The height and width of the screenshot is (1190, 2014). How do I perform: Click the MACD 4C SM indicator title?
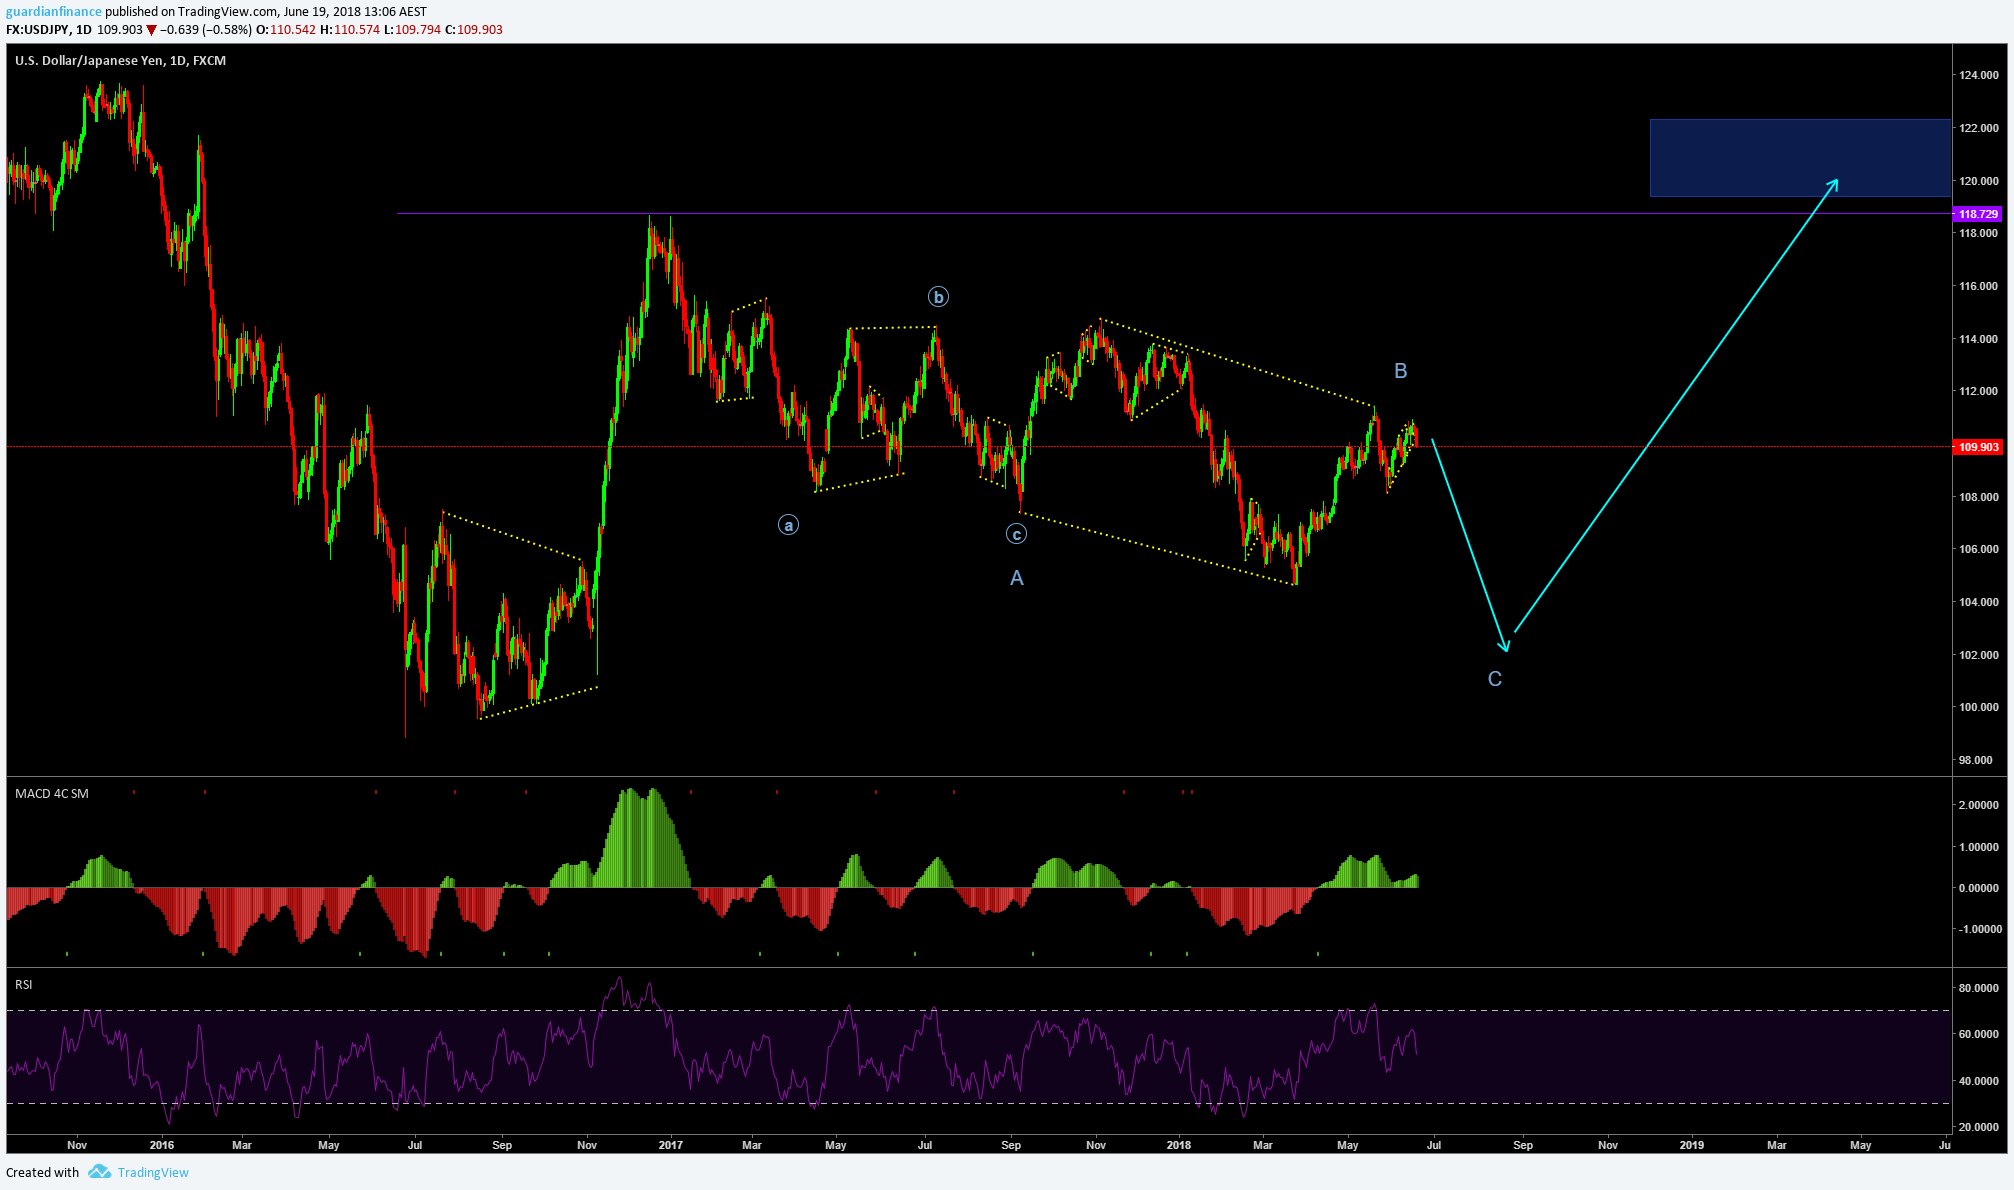pos(52,794)
